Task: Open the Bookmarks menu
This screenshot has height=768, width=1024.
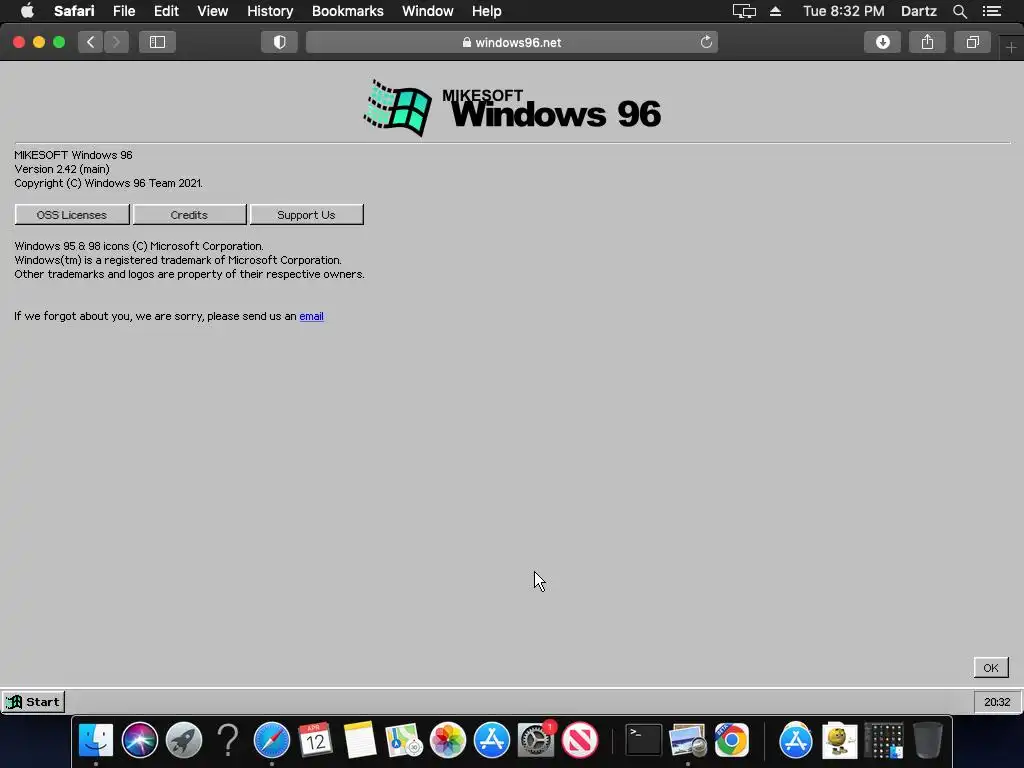Action: (x=347, y=11)
